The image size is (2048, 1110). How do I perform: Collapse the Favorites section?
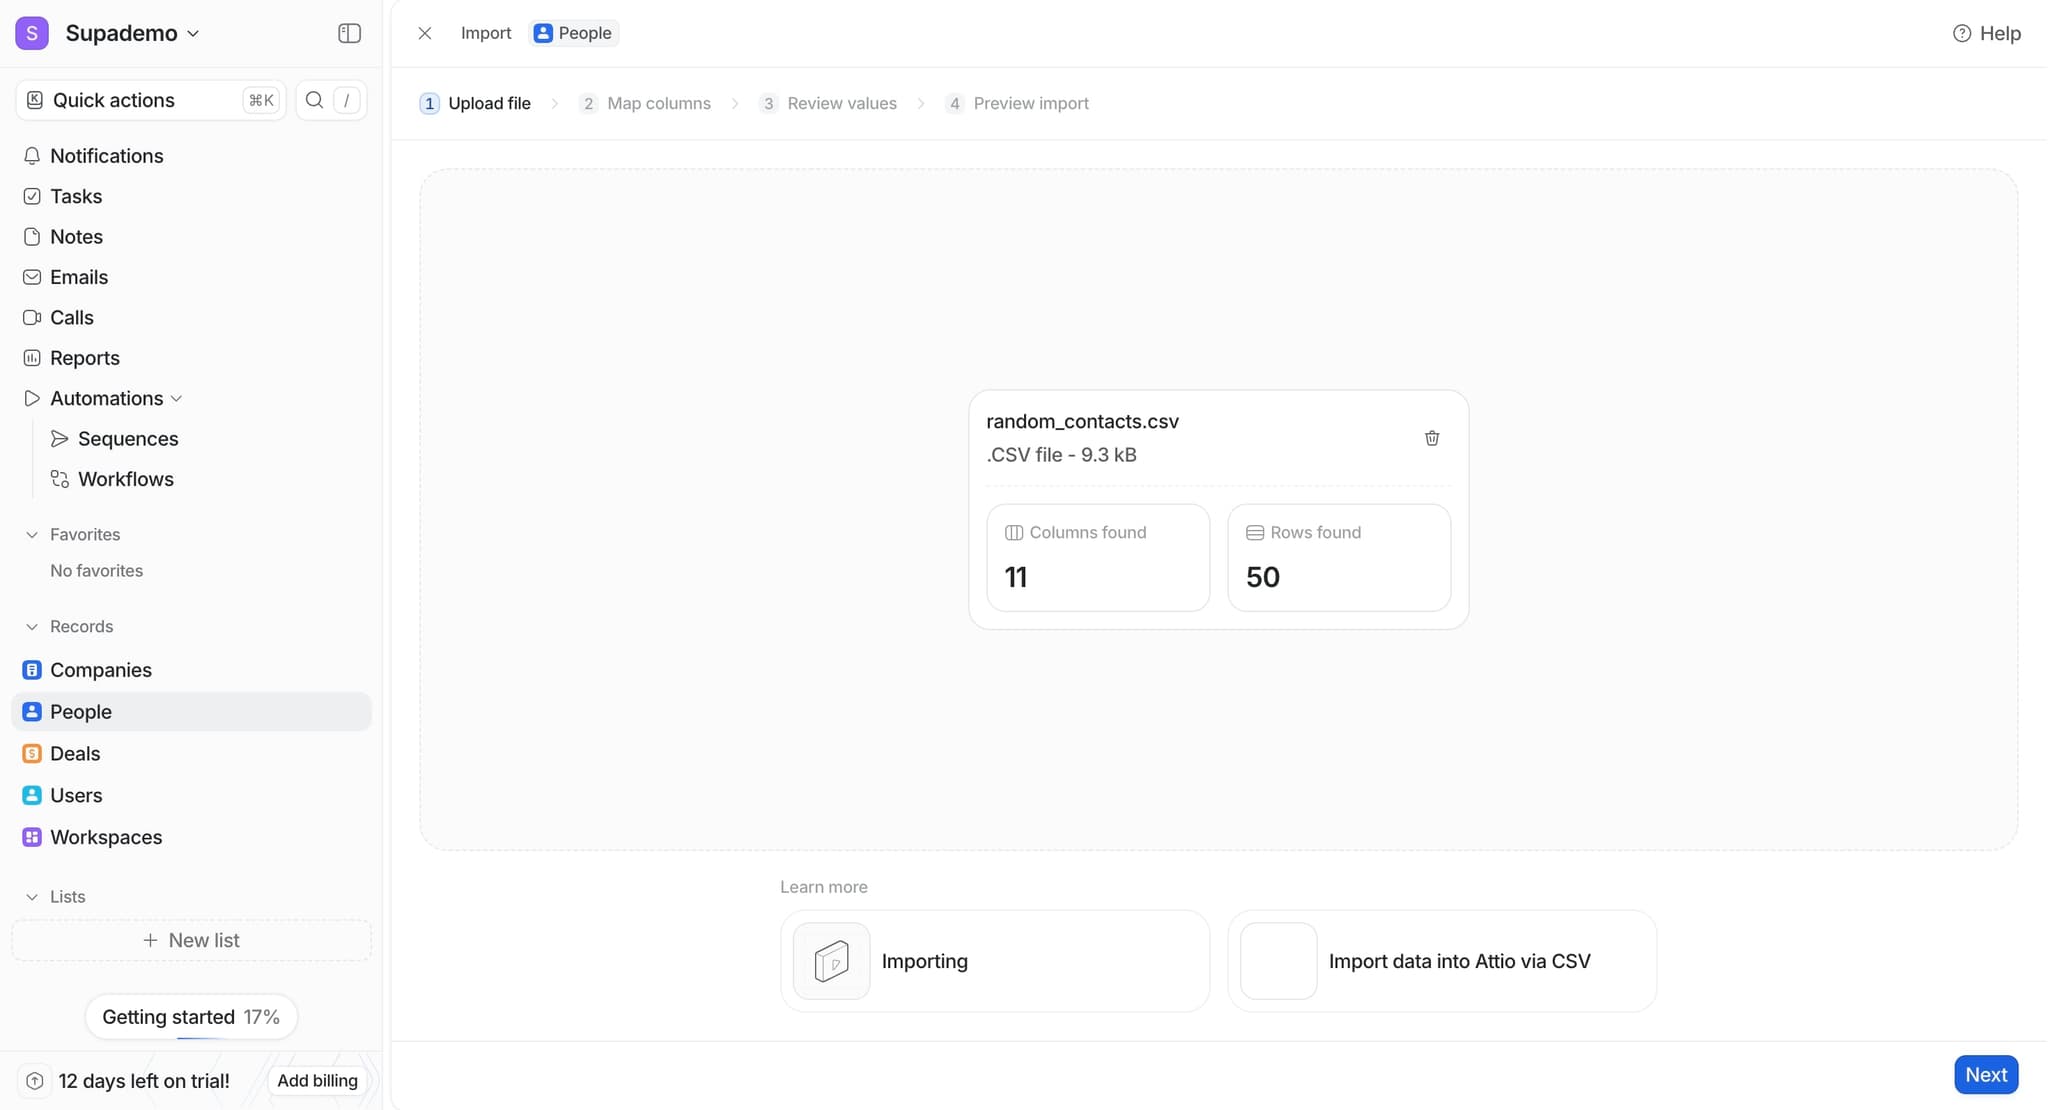coord(32,534)
